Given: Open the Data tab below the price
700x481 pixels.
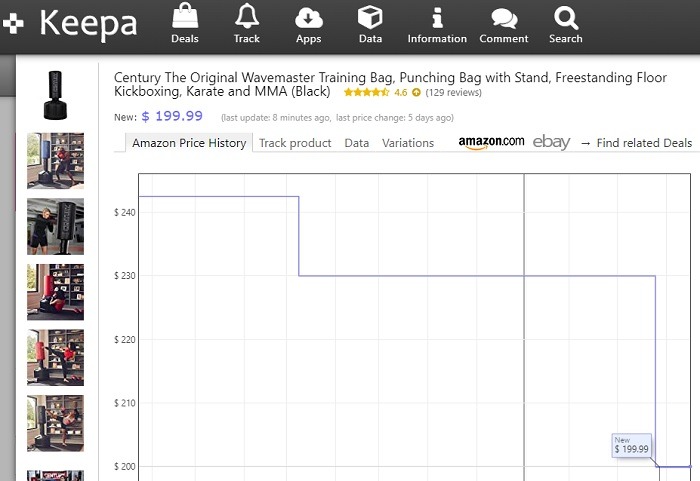Looking at the screenshot, I should point(357,143).
